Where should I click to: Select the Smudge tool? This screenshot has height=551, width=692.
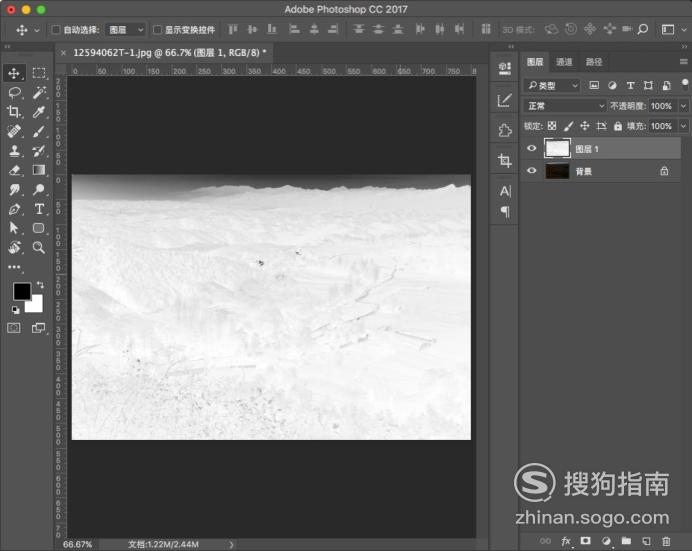tap(14, 190)
